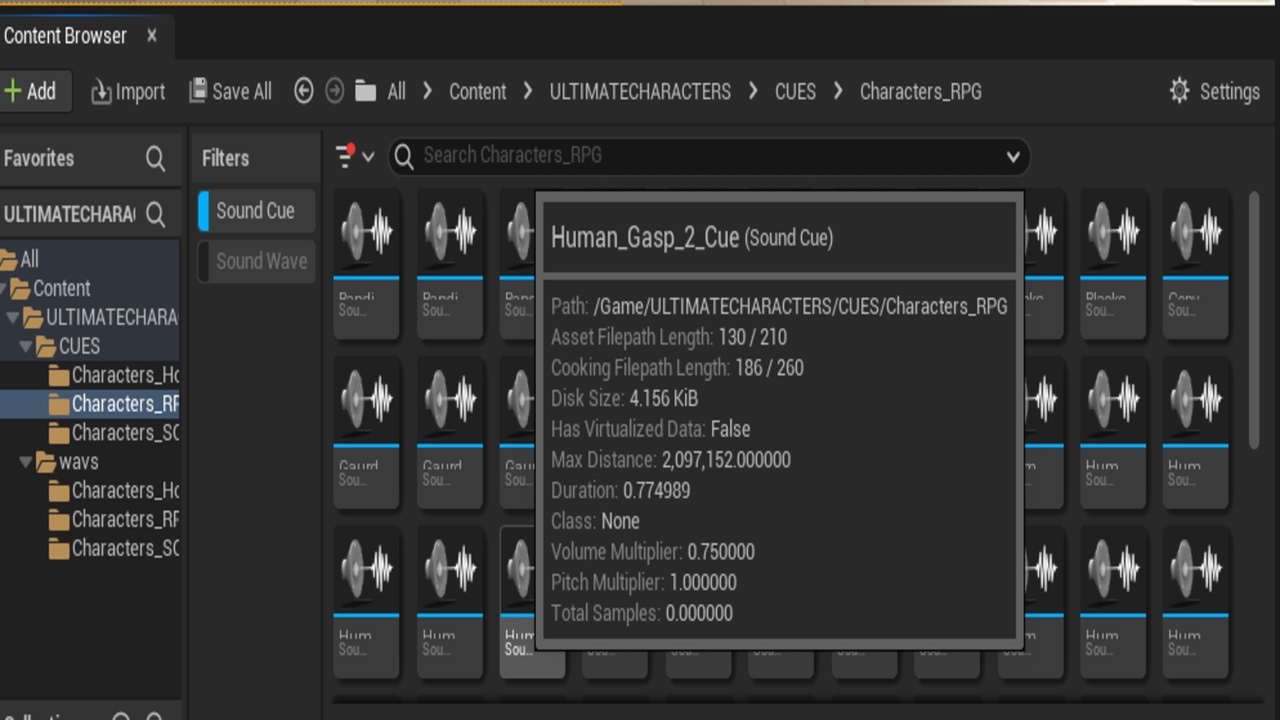This screenshot has height=720, width=1280.
Task: Toggle the Sound Cue filter
Action: [x=256, y=211]
